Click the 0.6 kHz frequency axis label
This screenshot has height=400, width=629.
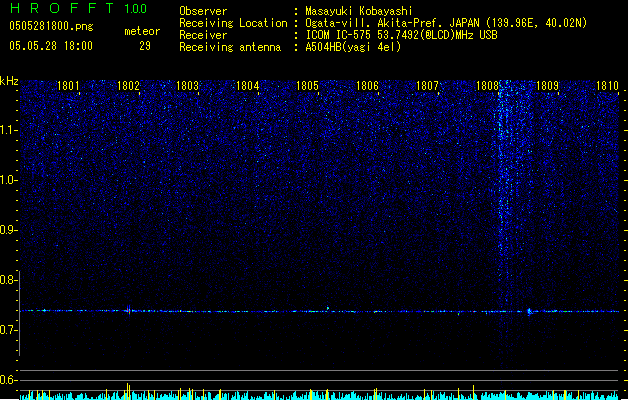(9, 380)
